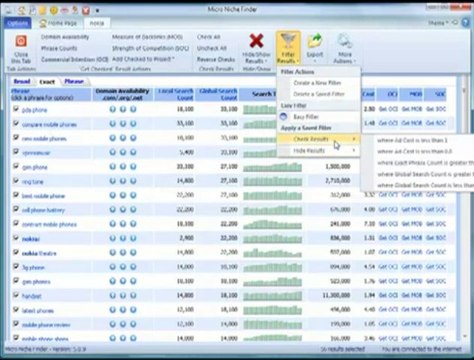Click the Local Search Count column header
The image size is (474, 360).
[176, 94]
